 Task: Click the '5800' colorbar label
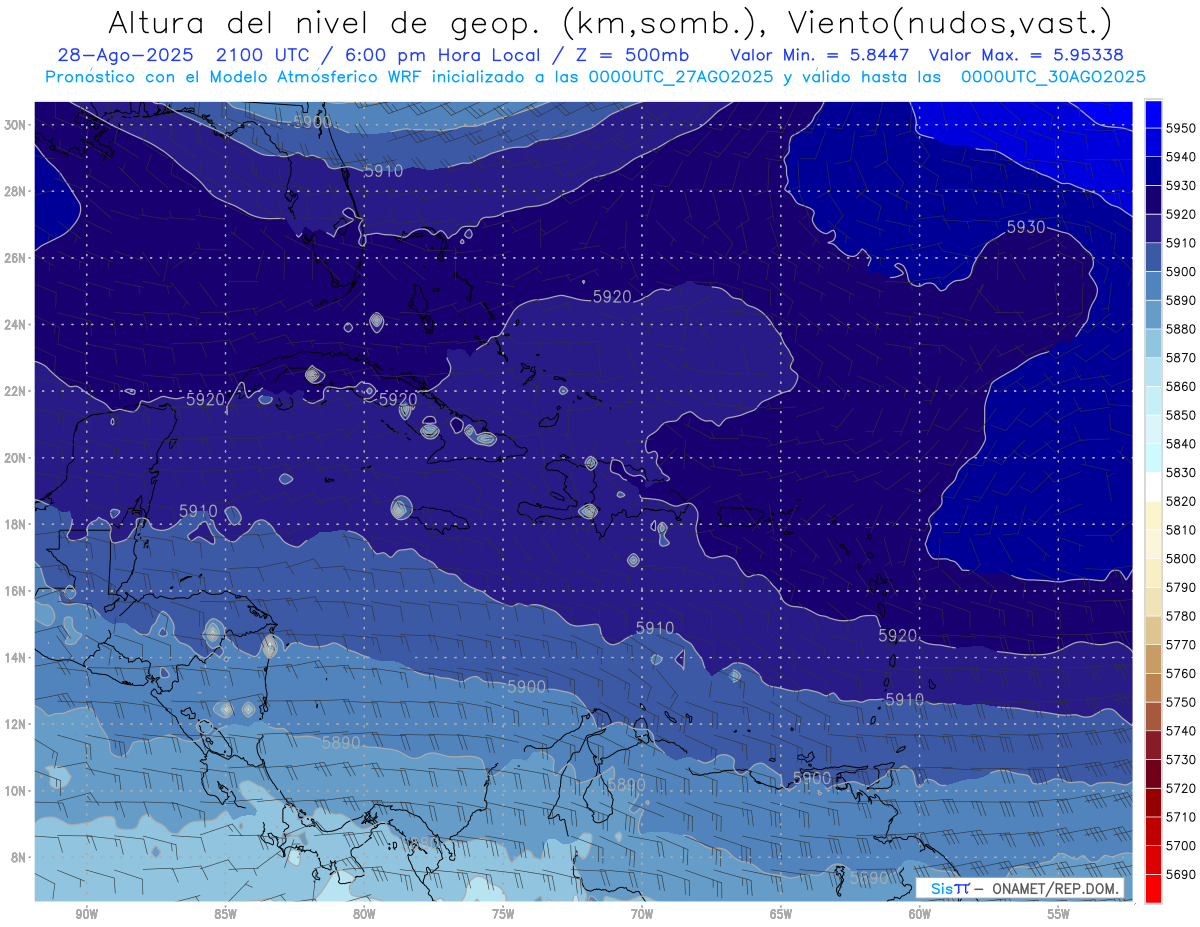(x=1180, y=558)
